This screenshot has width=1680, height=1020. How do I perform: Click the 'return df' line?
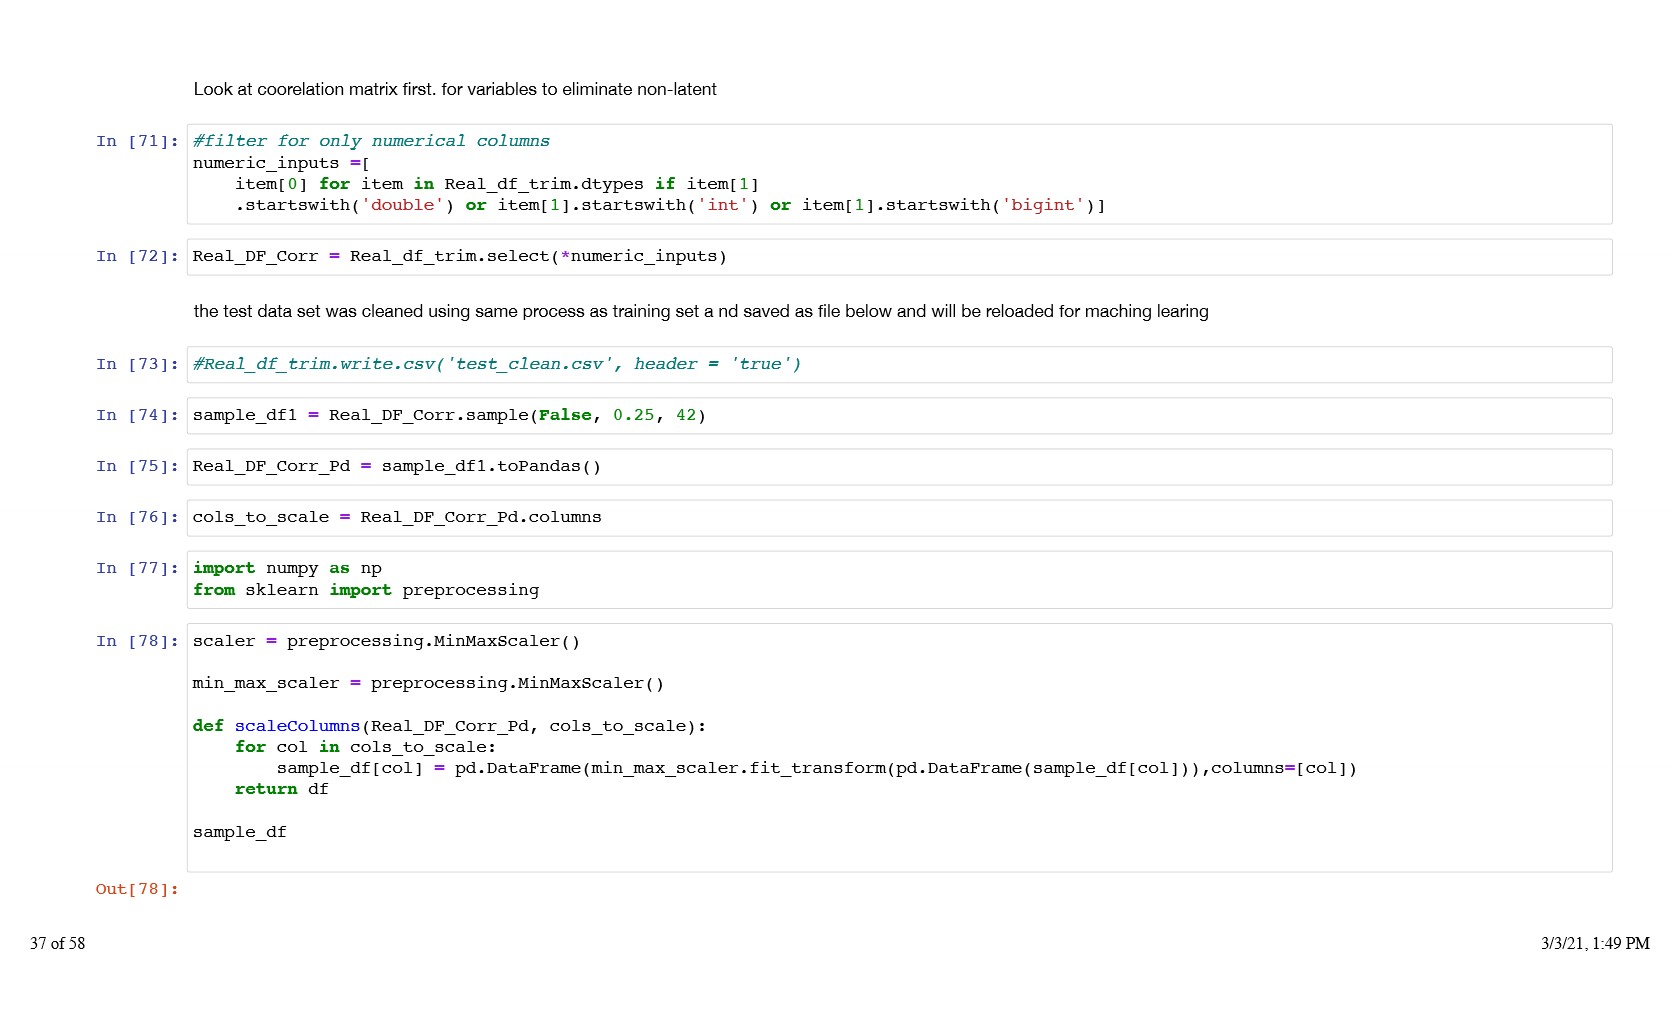281,789
